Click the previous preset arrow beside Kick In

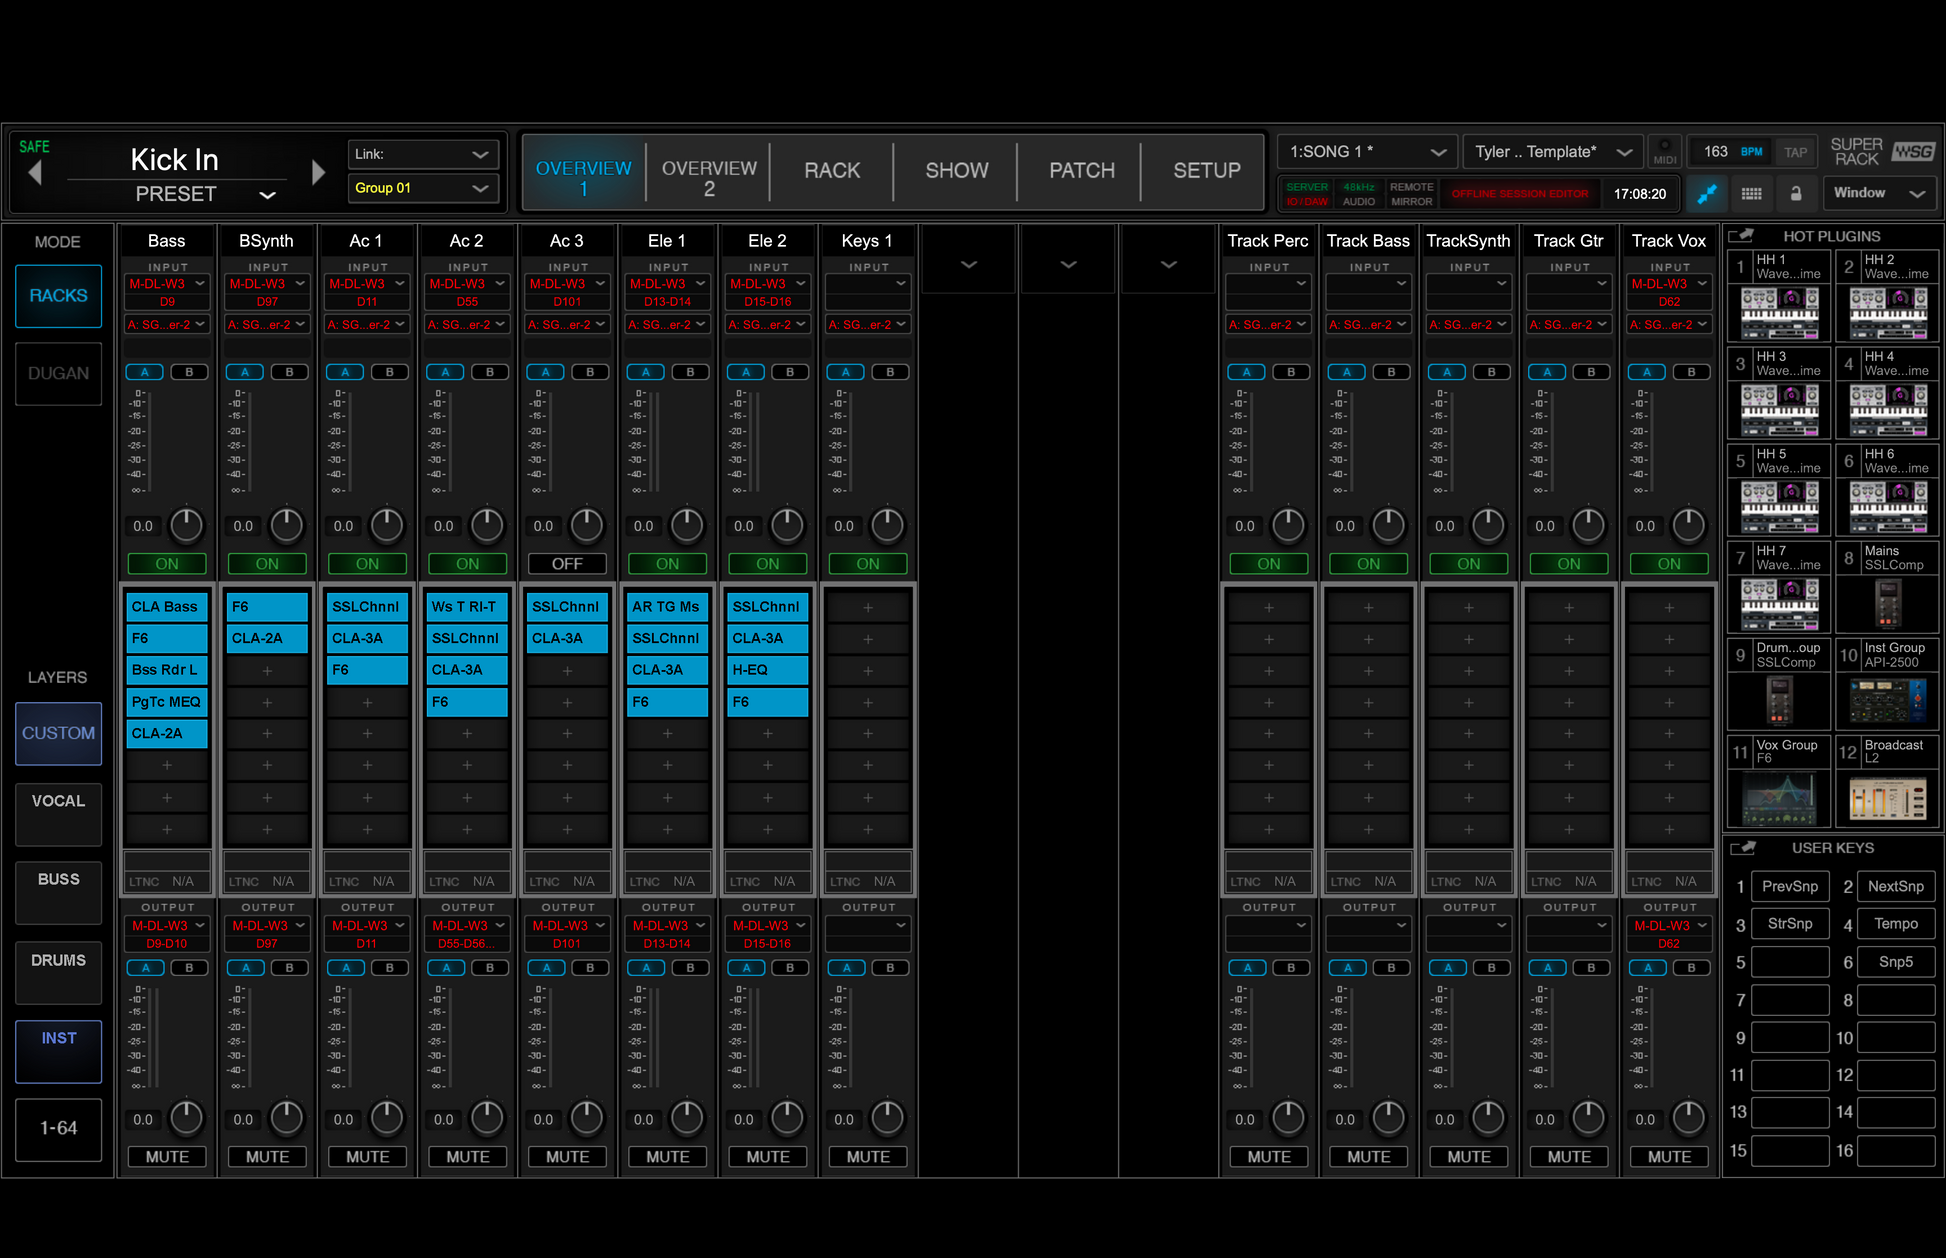click(x=36, y=173)
